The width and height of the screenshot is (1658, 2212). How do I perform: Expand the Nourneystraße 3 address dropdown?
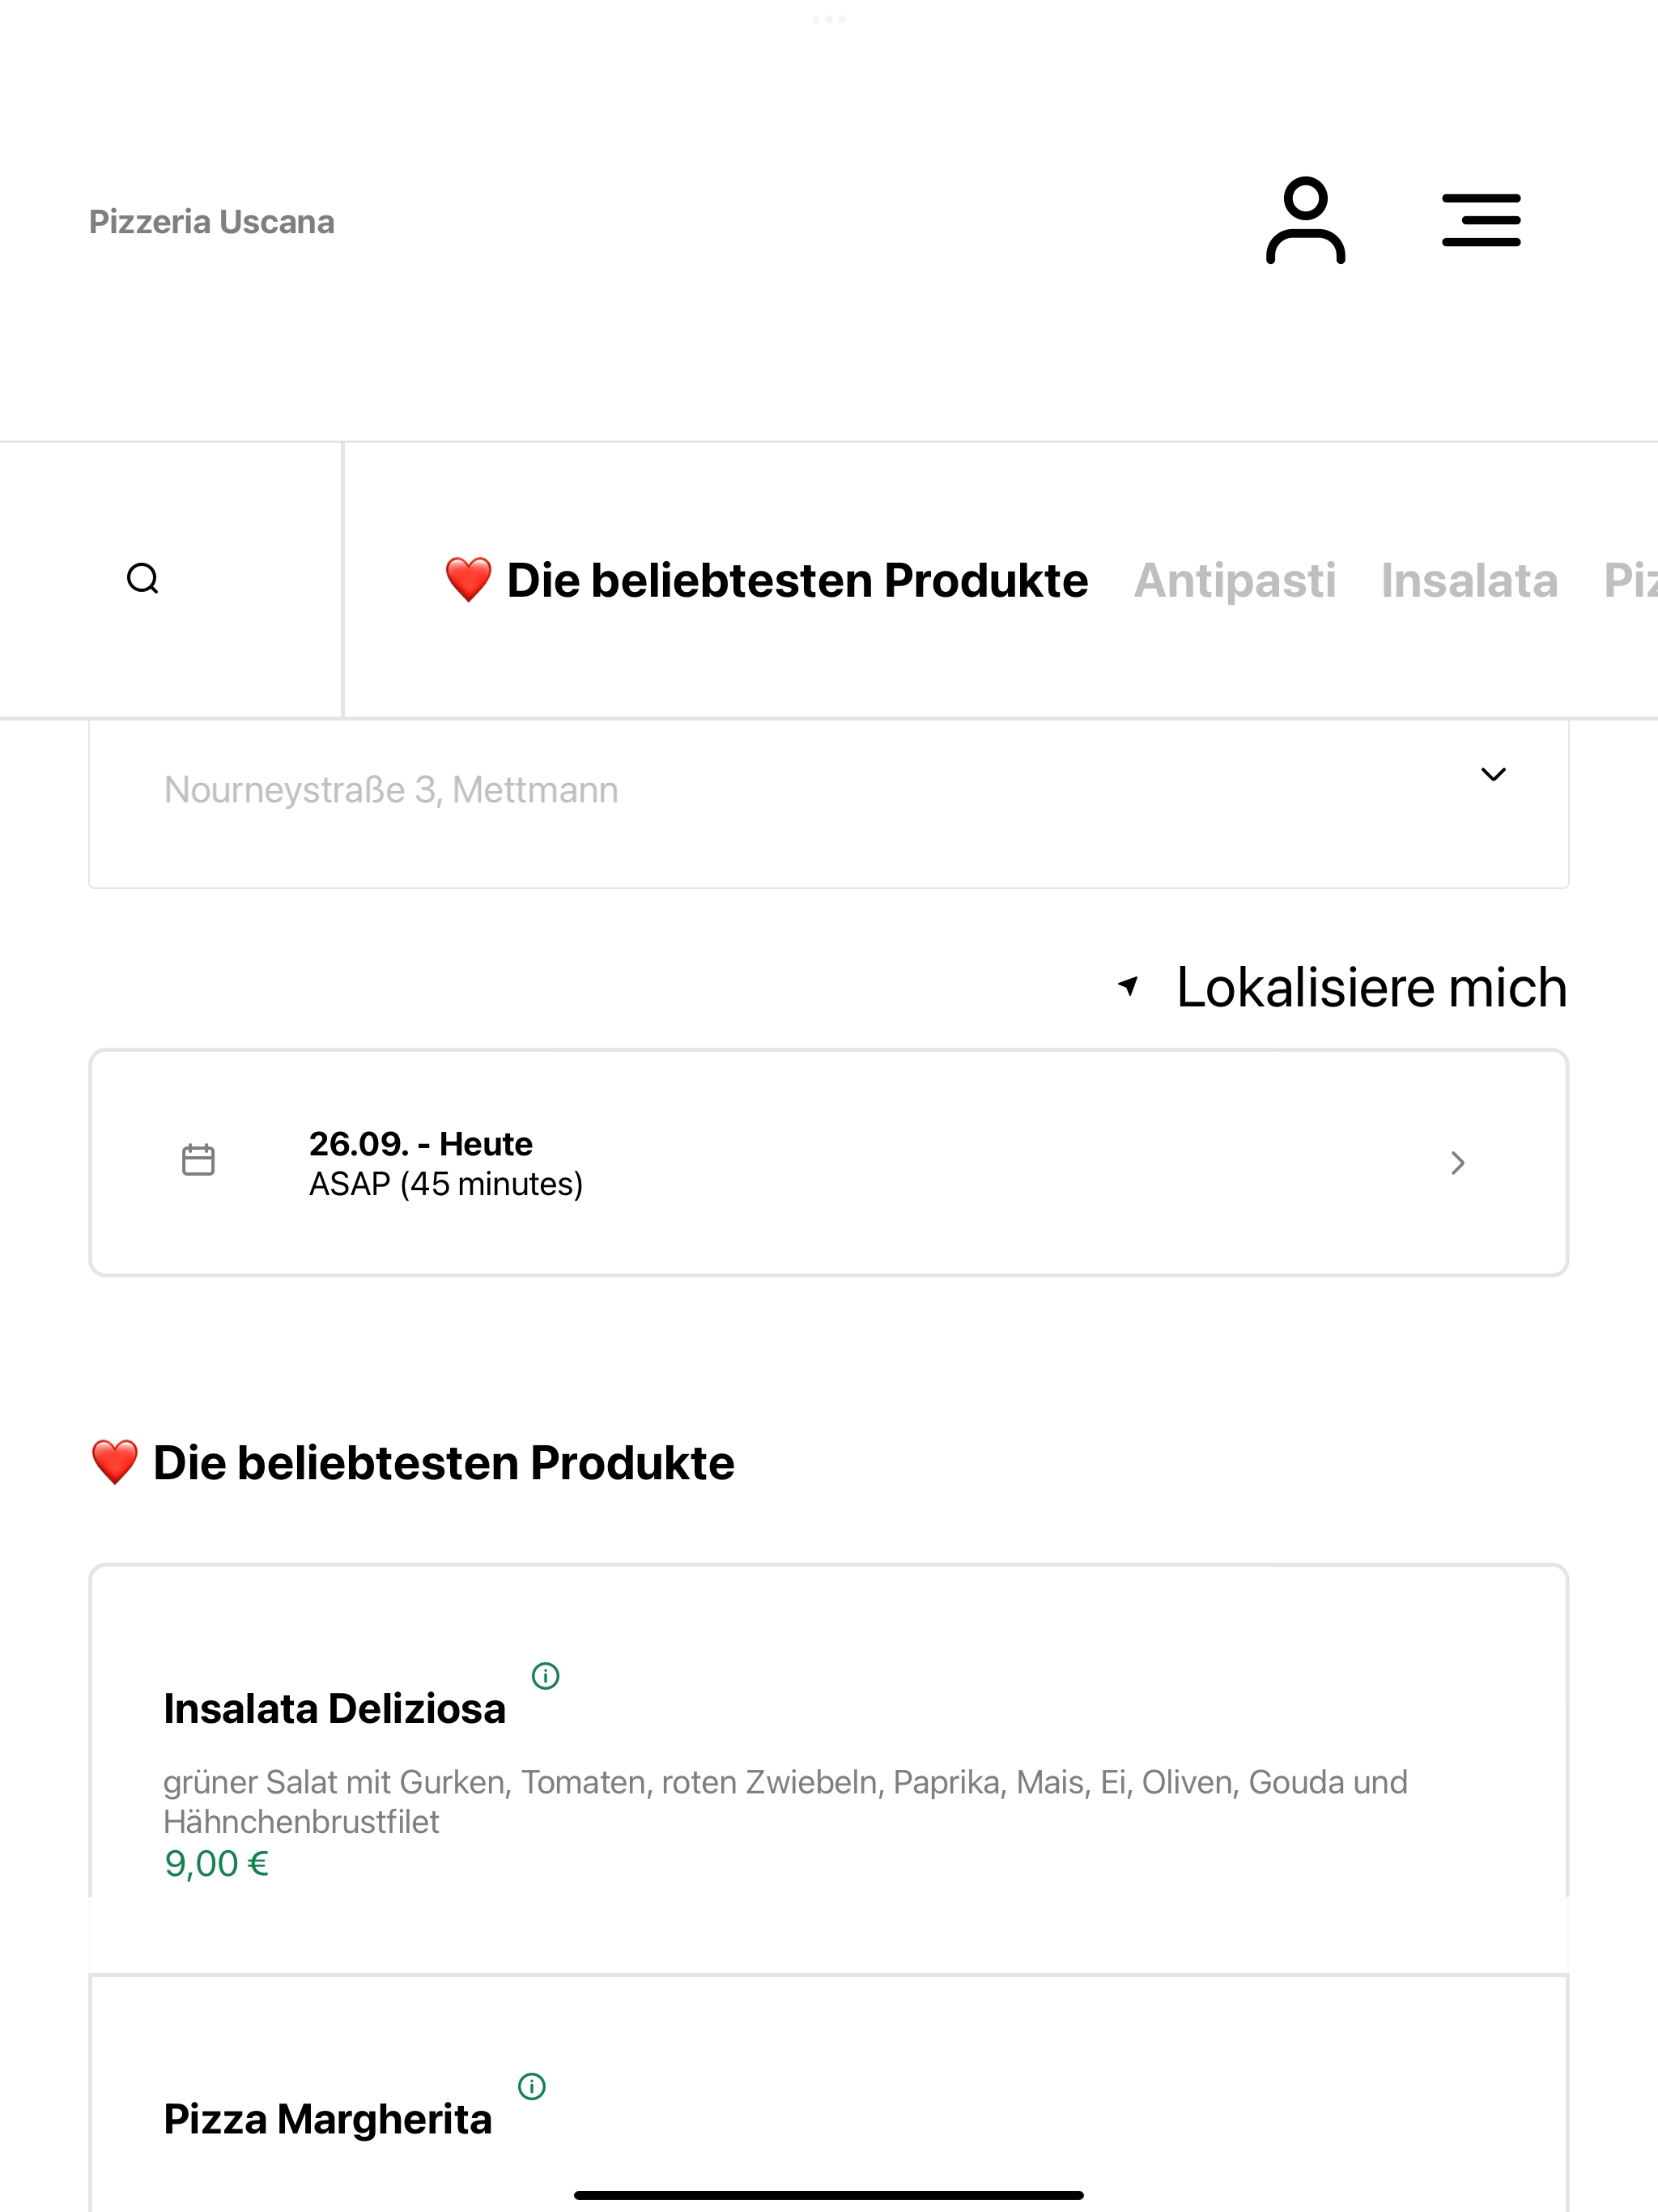point(1493,774)
